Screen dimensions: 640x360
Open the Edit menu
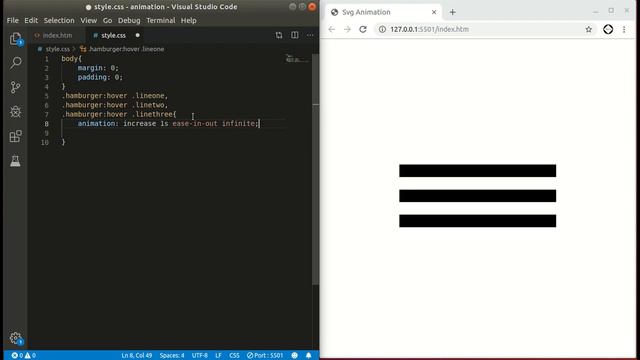click(31, 20)
